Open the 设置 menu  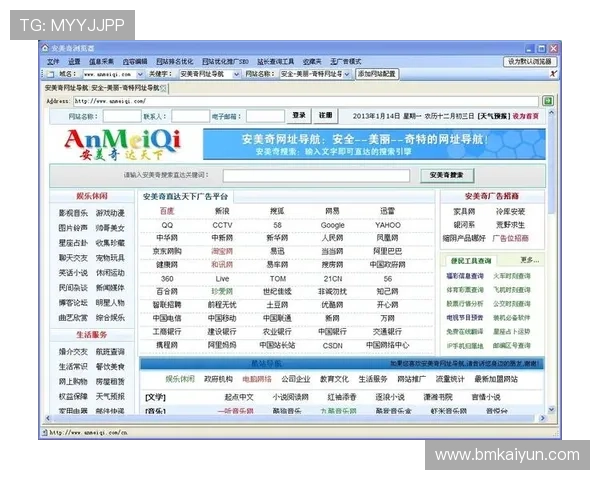[74, 62]
